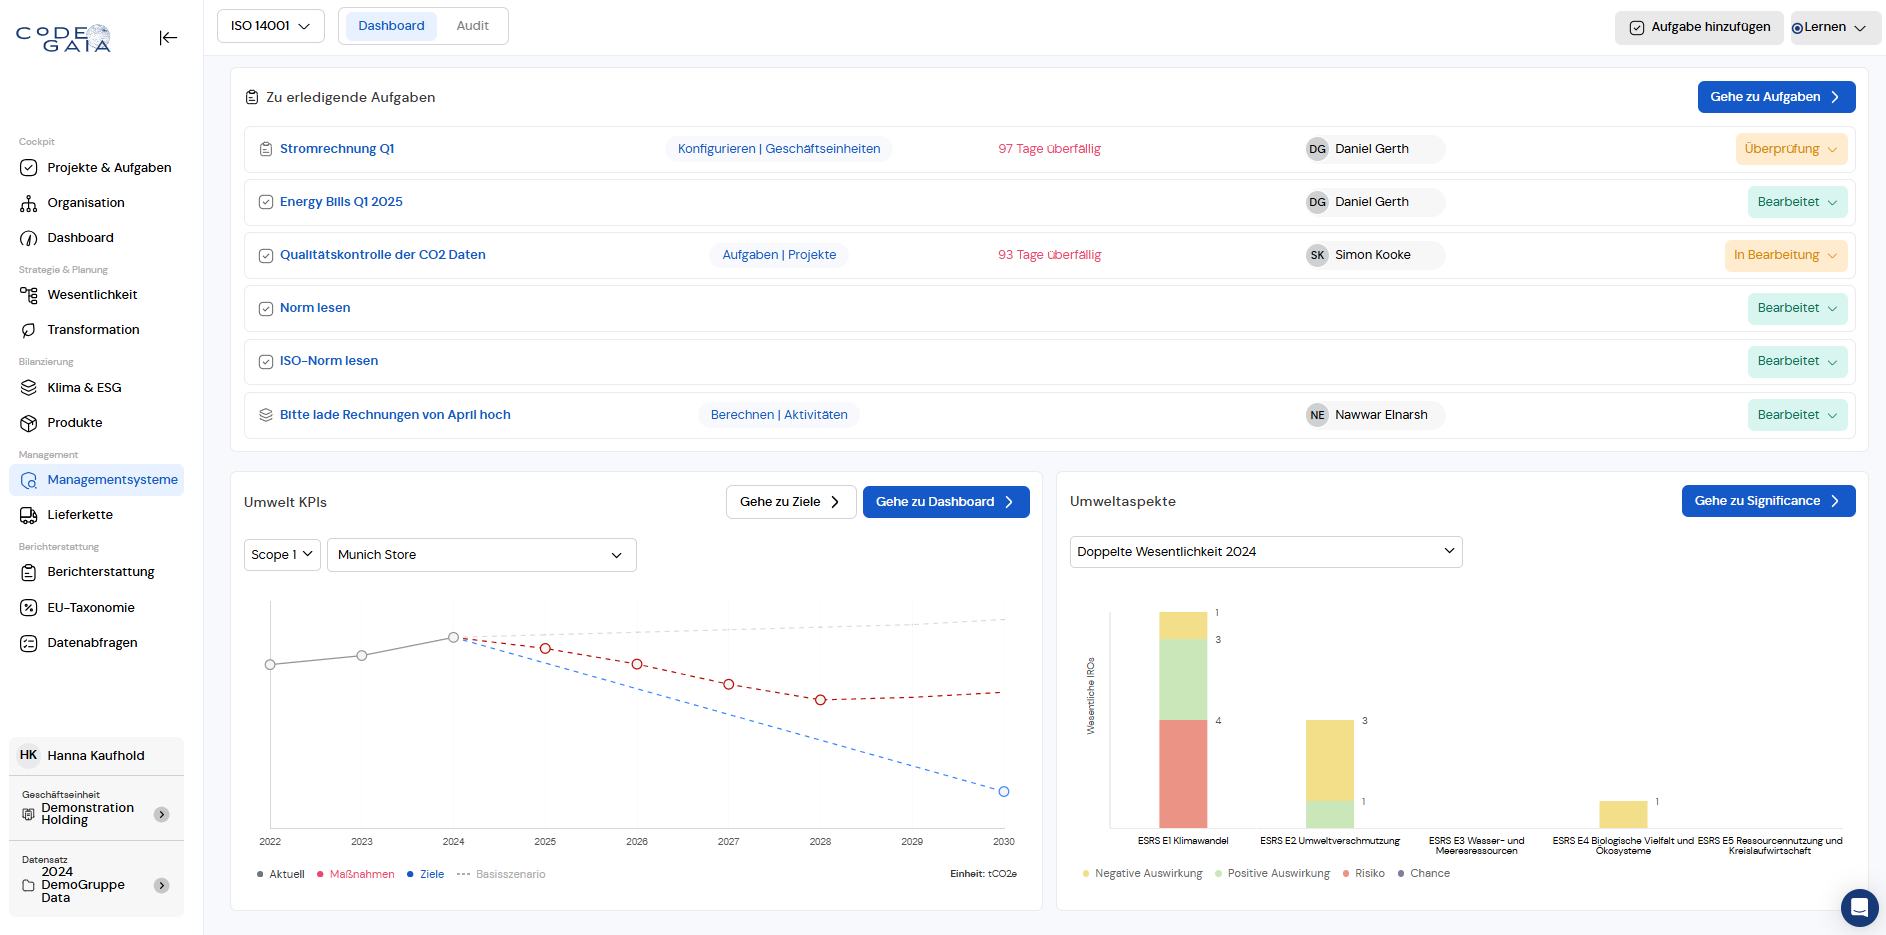This screenshot has height=935, width=1886.
Task: Expand the Munich Store location dropdown
Action: (x=481, y=555)
